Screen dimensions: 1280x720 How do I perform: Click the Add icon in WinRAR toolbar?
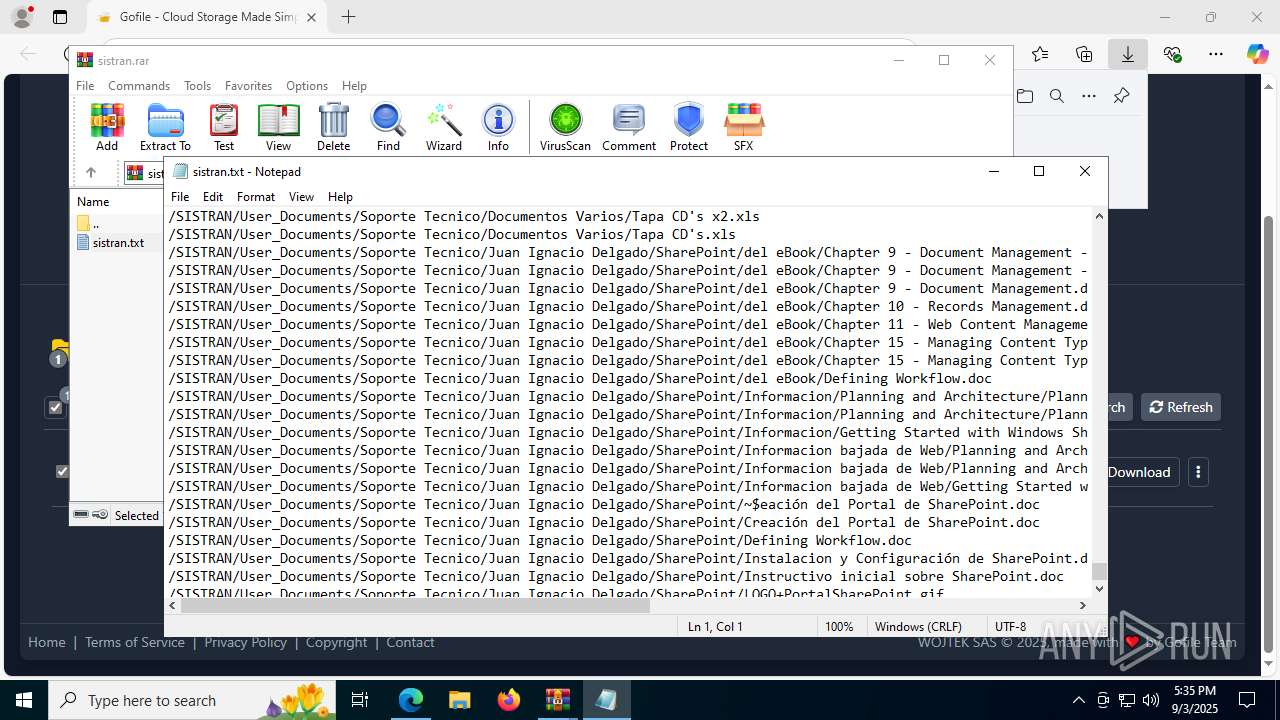[107, 127]
